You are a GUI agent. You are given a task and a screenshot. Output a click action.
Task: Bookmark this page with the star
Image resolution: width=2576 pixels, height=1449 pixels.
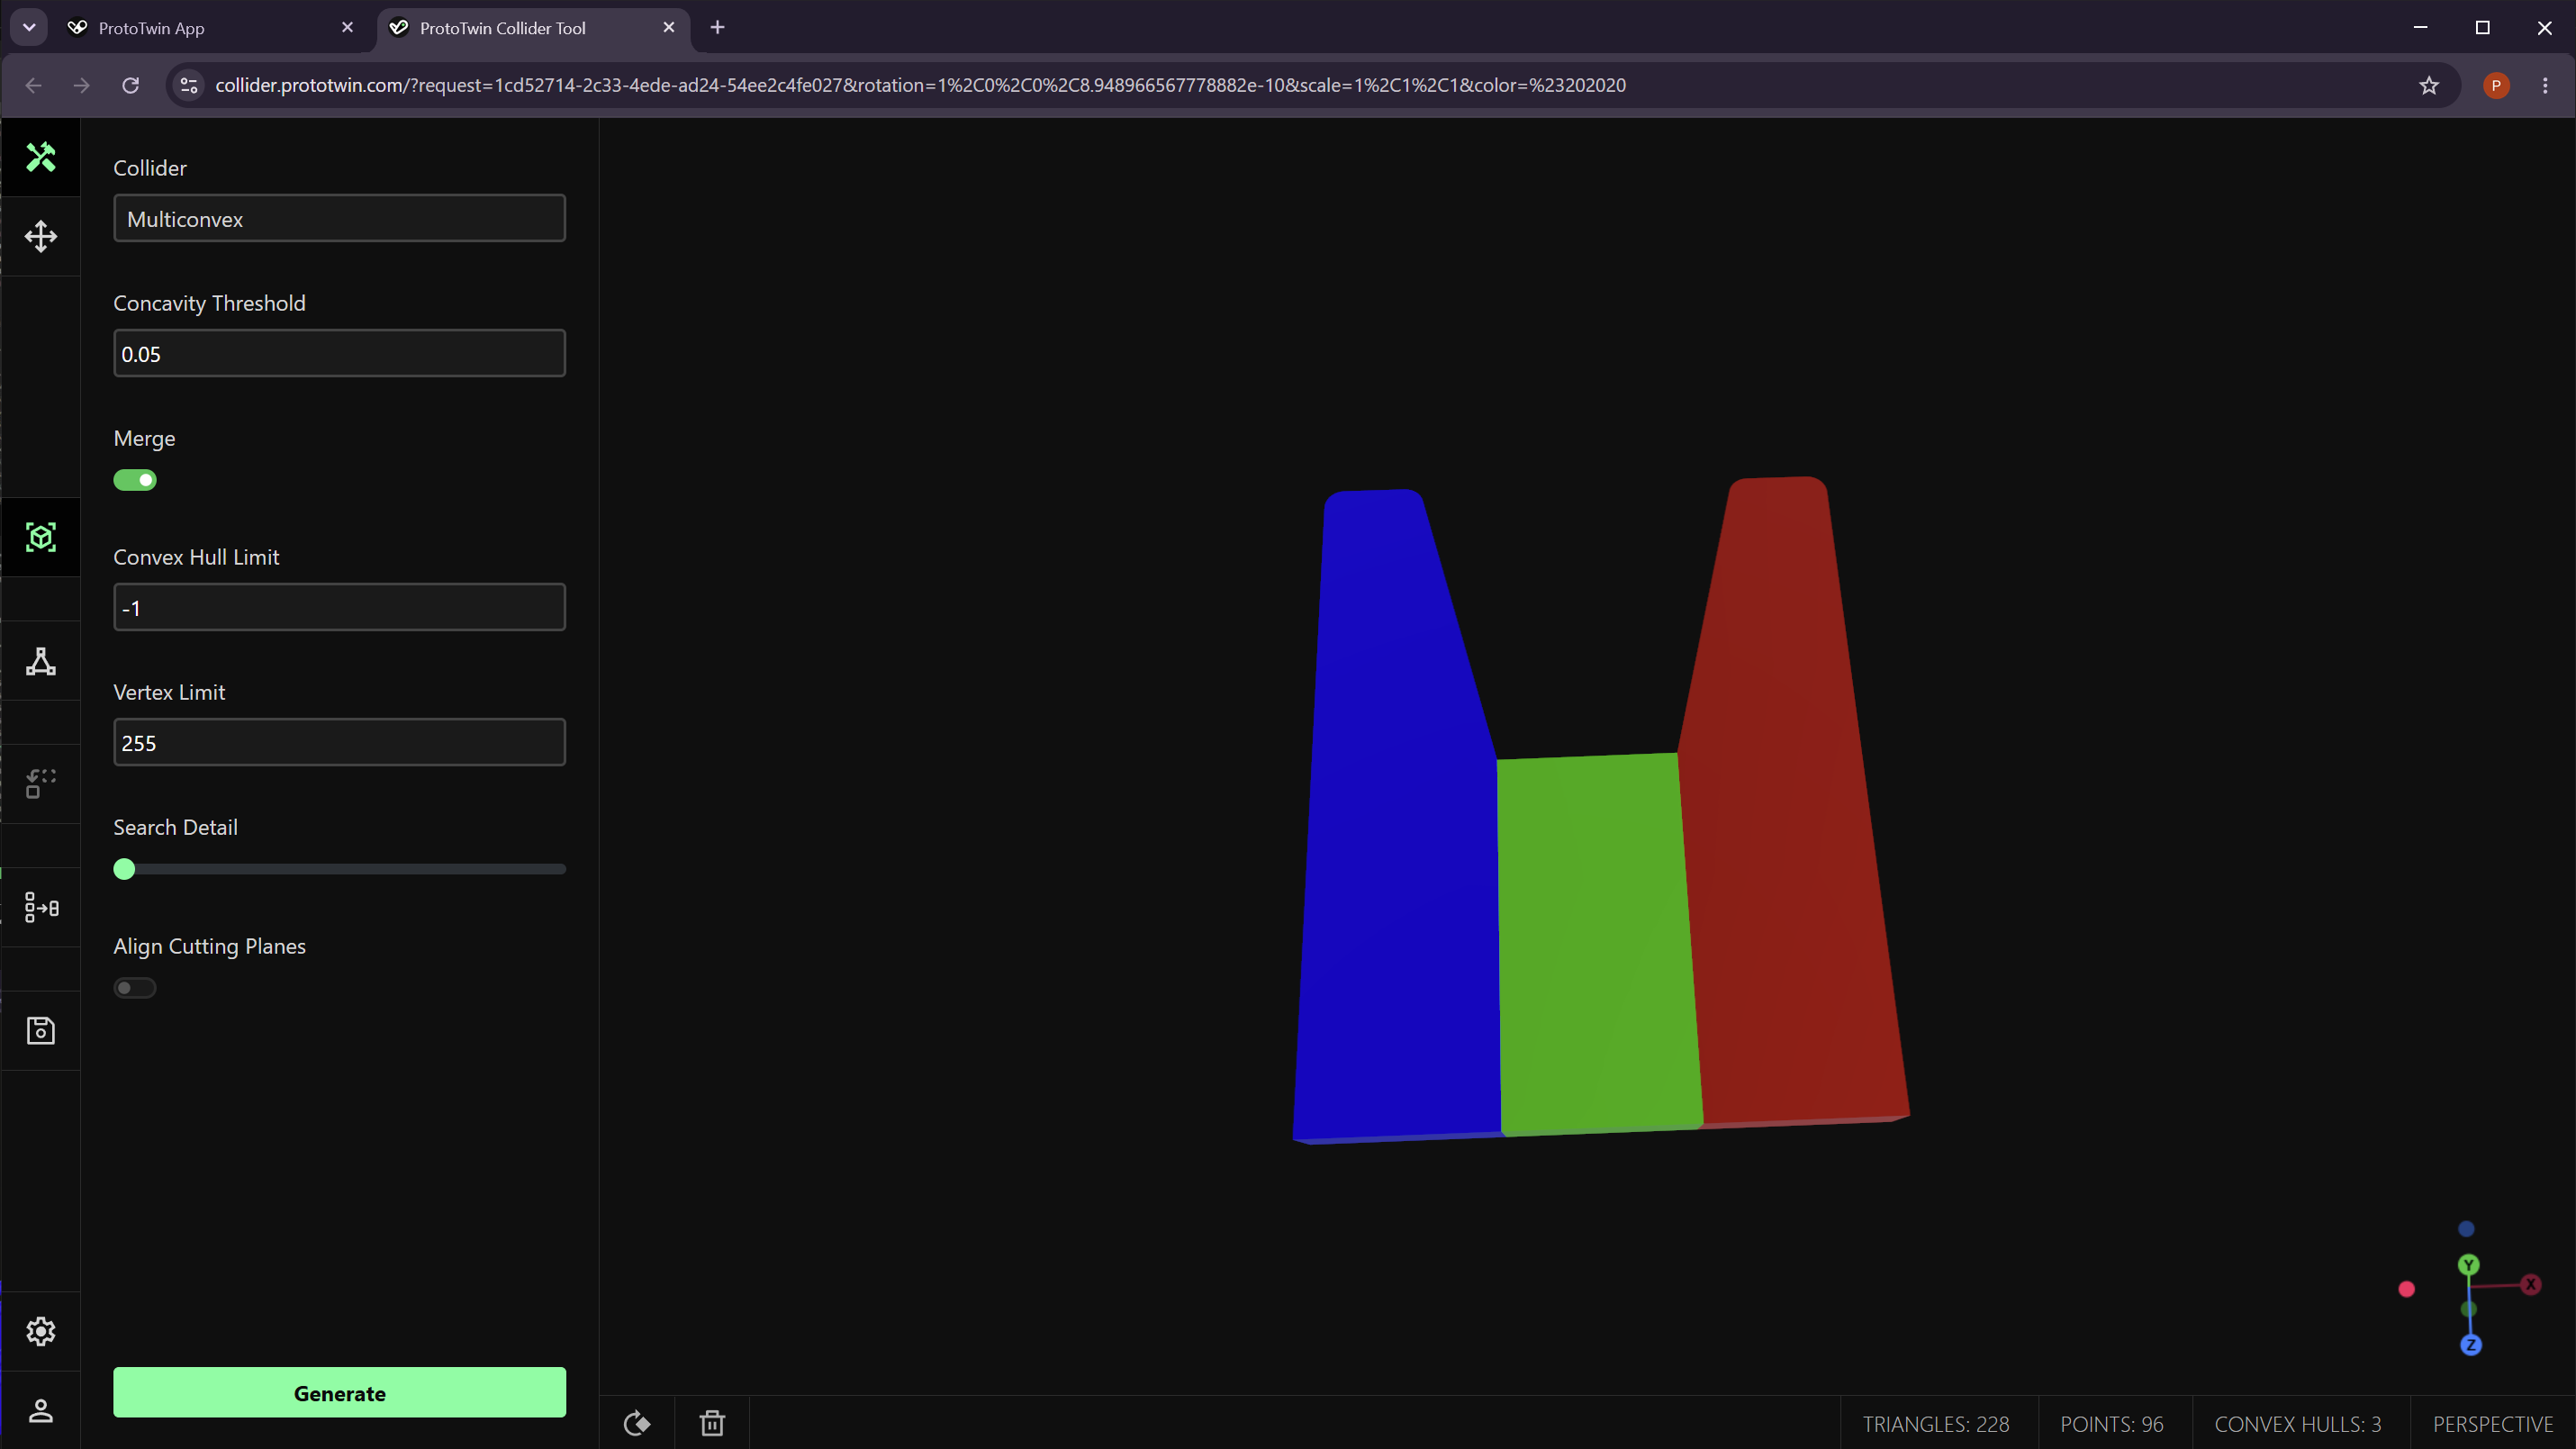click(2429, 85)
